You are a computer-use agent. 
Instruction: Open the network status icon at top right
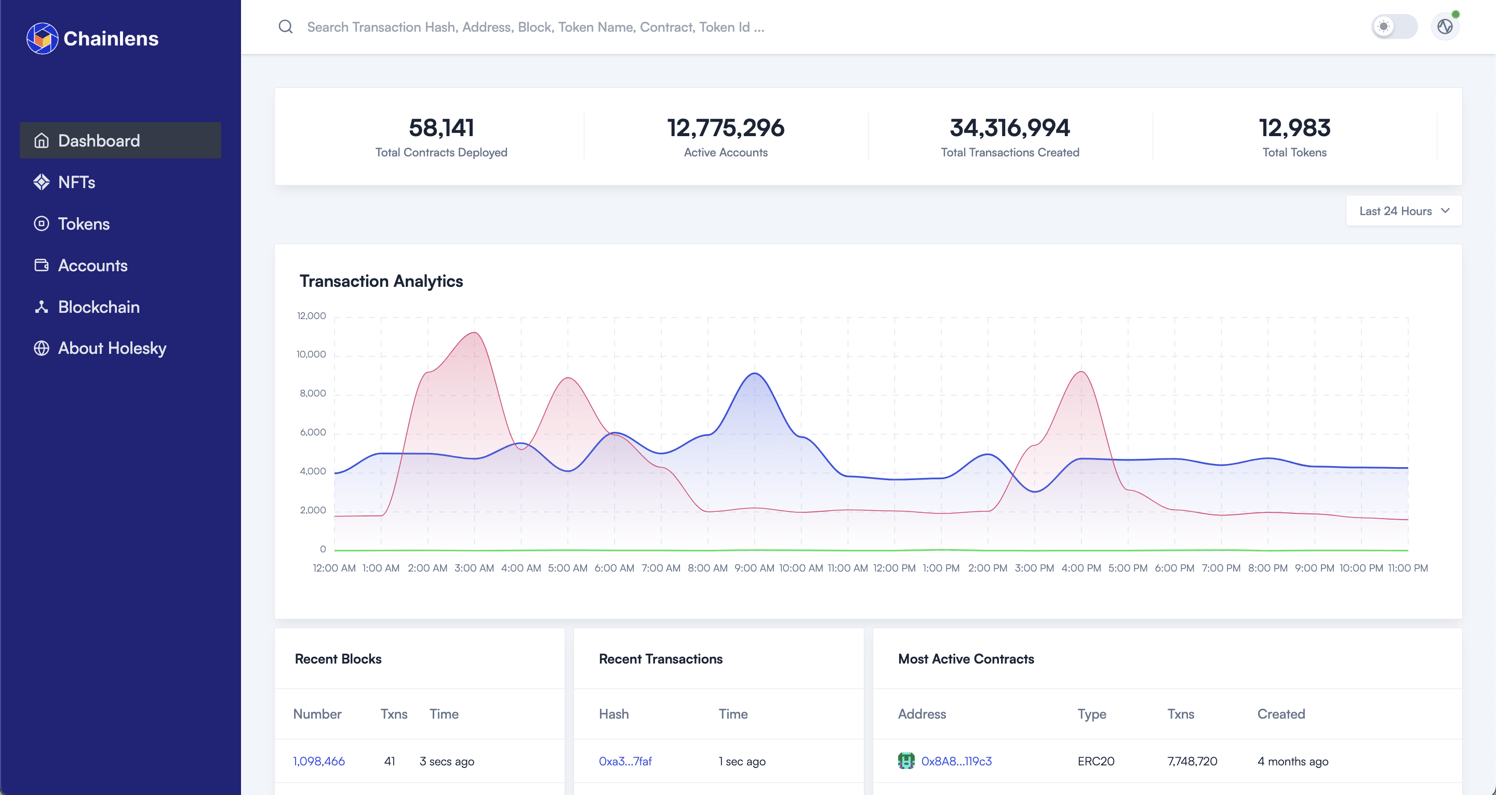[x=1445, y=27]
